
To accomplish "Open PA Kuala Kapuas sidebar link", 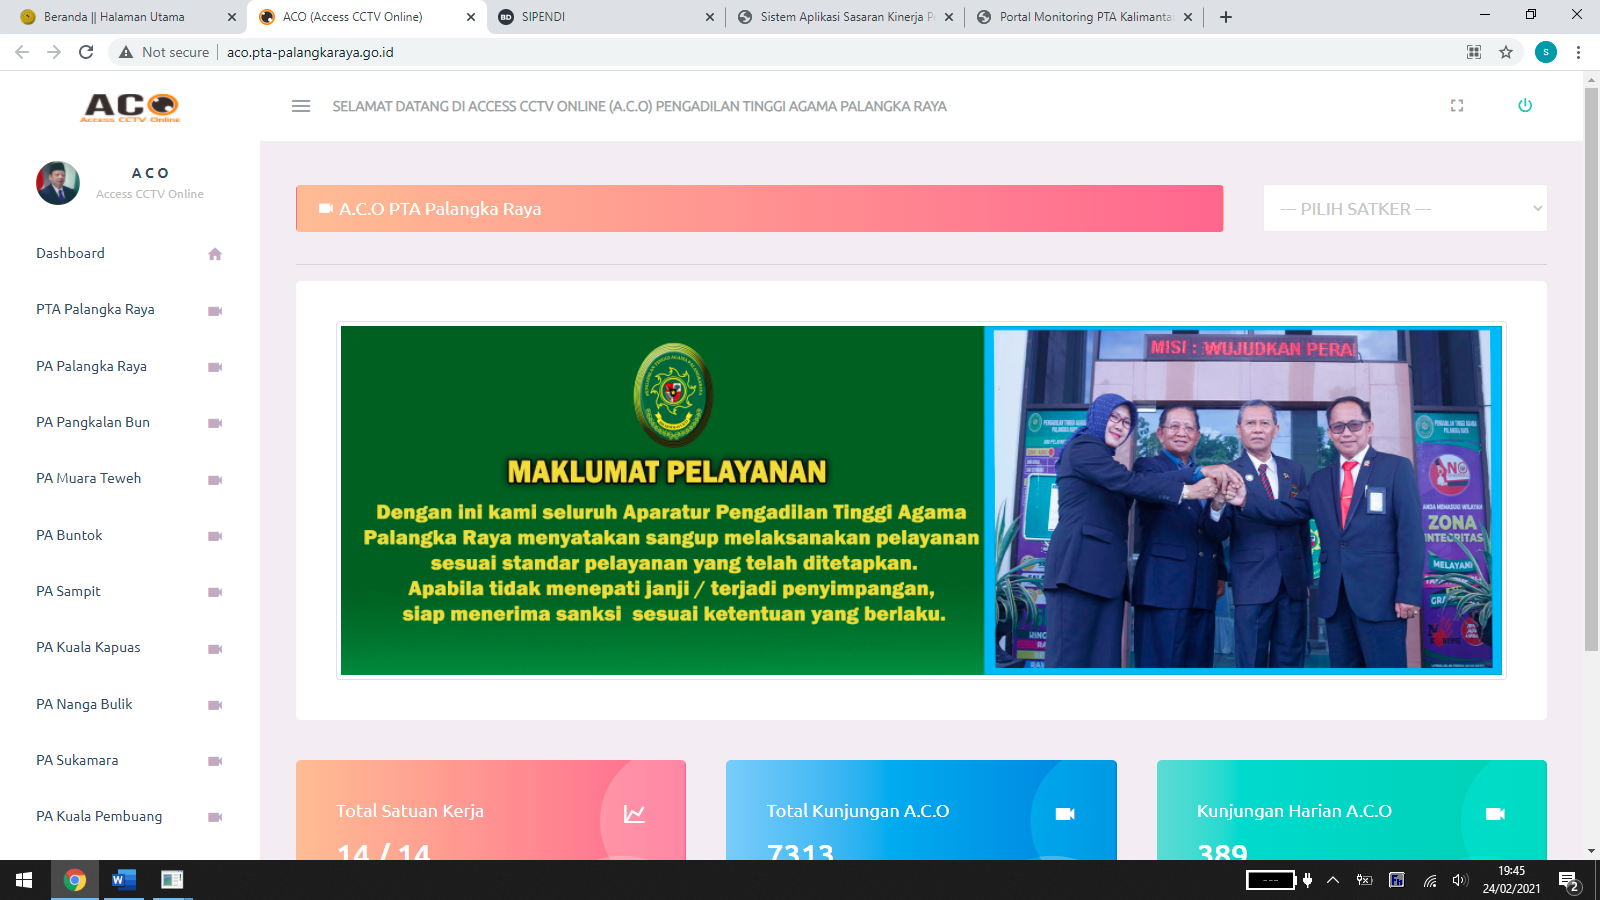I will click(89, 648).
